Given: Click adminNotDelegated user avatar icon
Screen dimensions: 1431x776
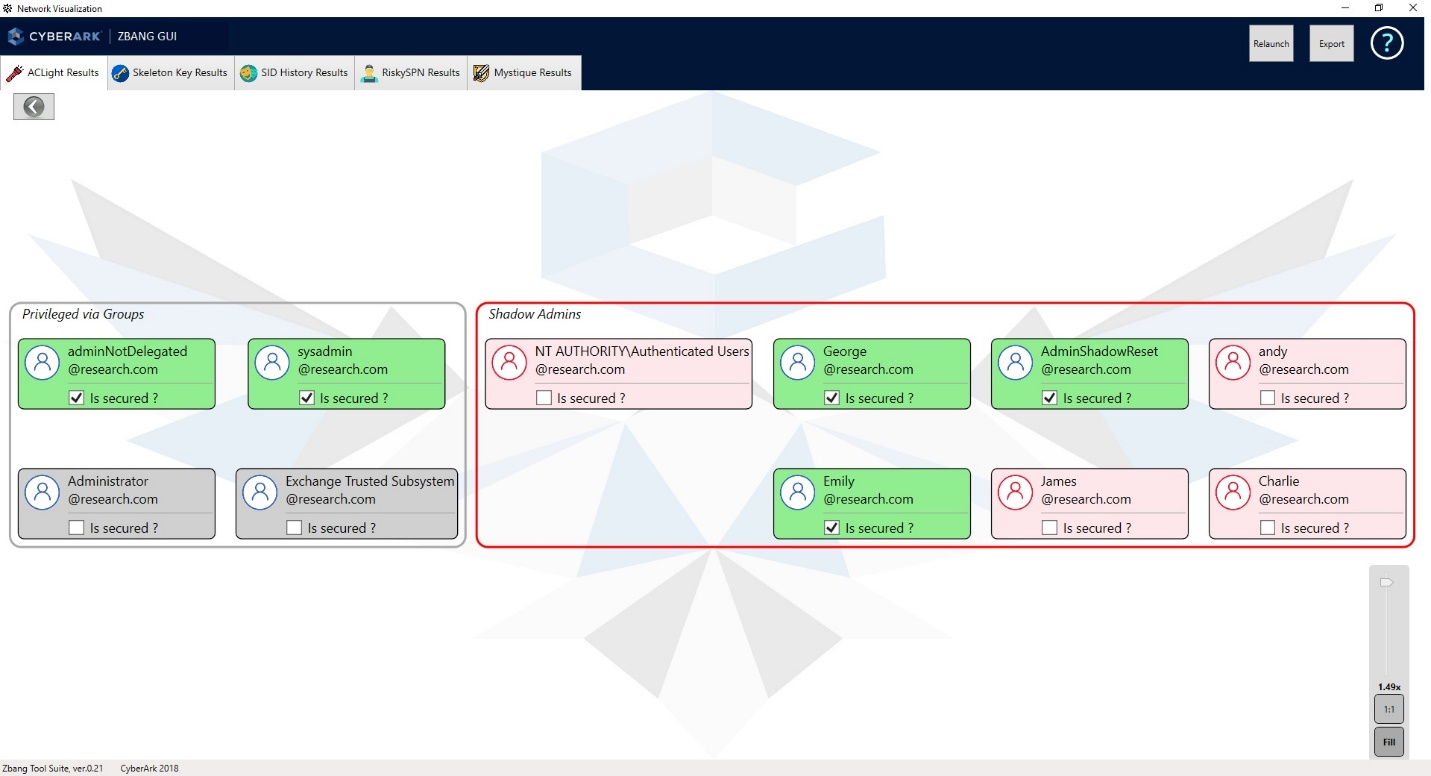Looking at the screenshot, I should pyautogui.click(x=42, y=362).
